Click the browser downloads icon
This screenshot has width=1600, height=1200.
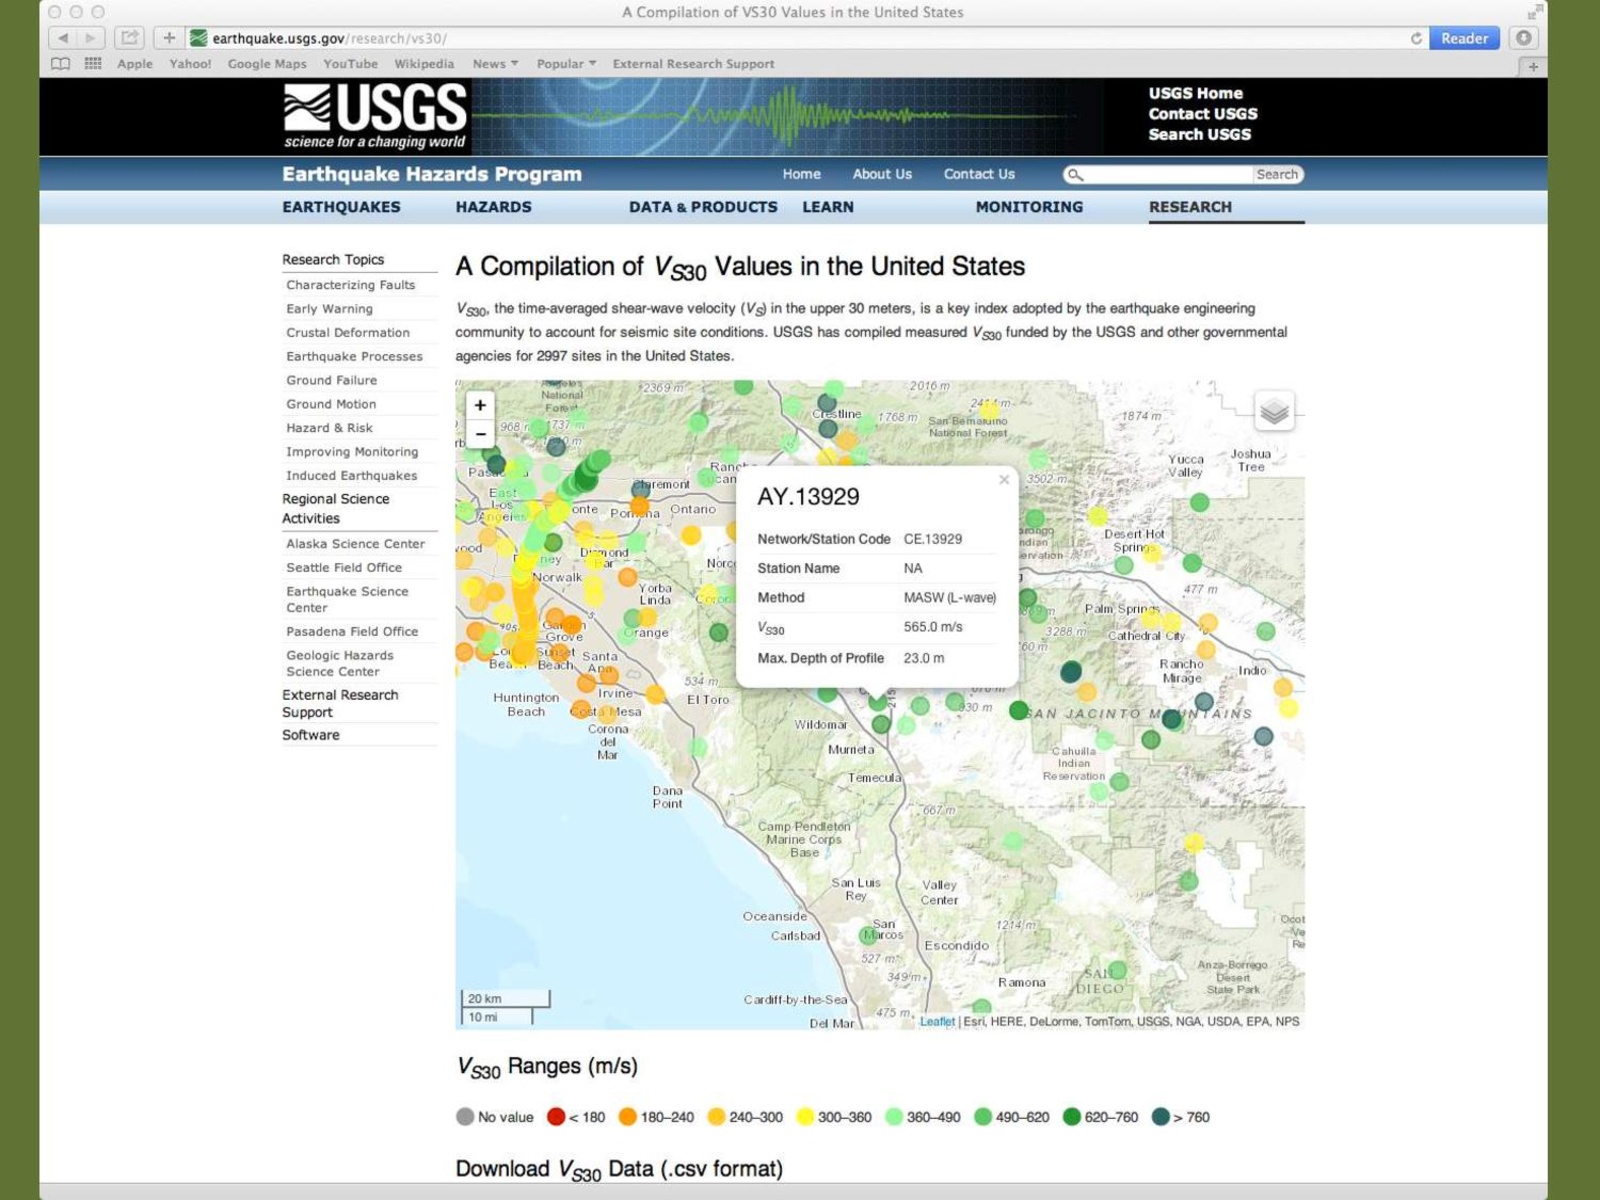click(1523, 38)
